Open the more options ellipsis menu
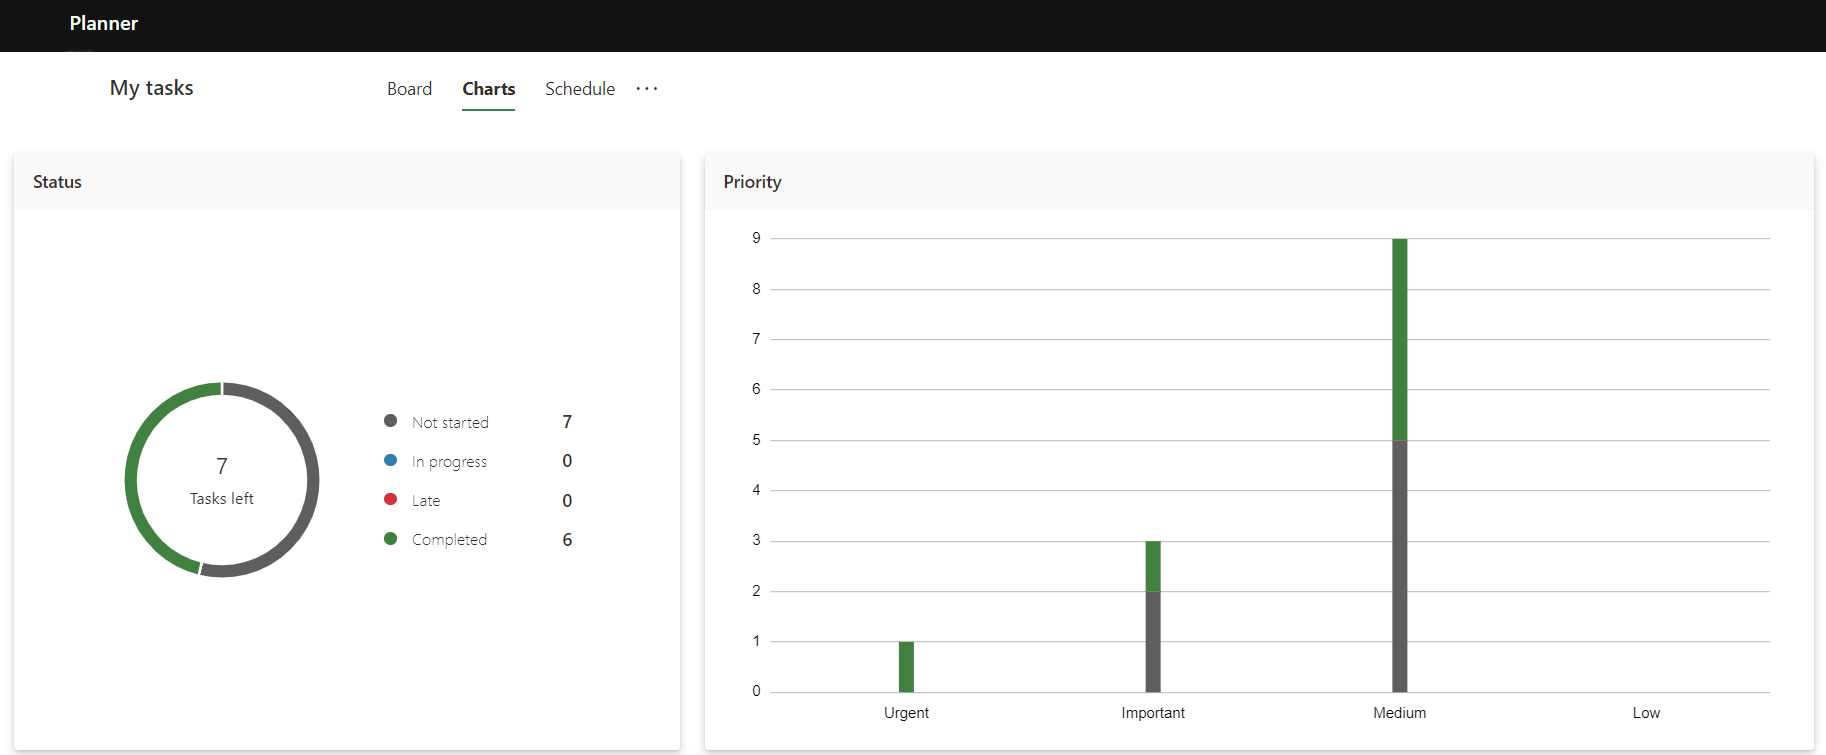The width and height of the screenshot is (1826, 755). pyautogui.click(x=647, y=89)
